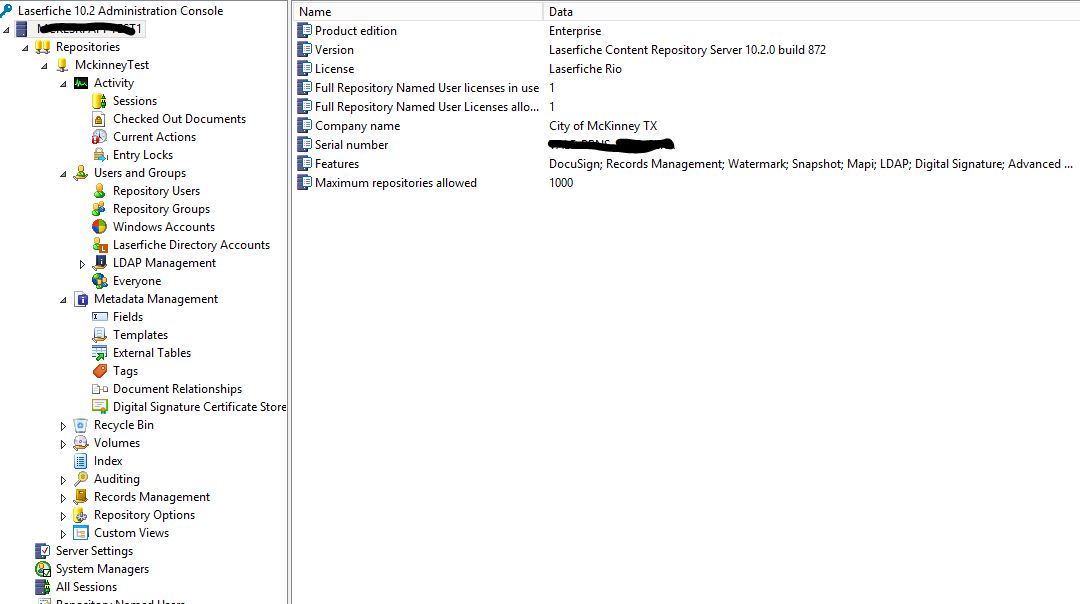Select Repository Options label in tree

pyautogui.click(x=144, y=514)
